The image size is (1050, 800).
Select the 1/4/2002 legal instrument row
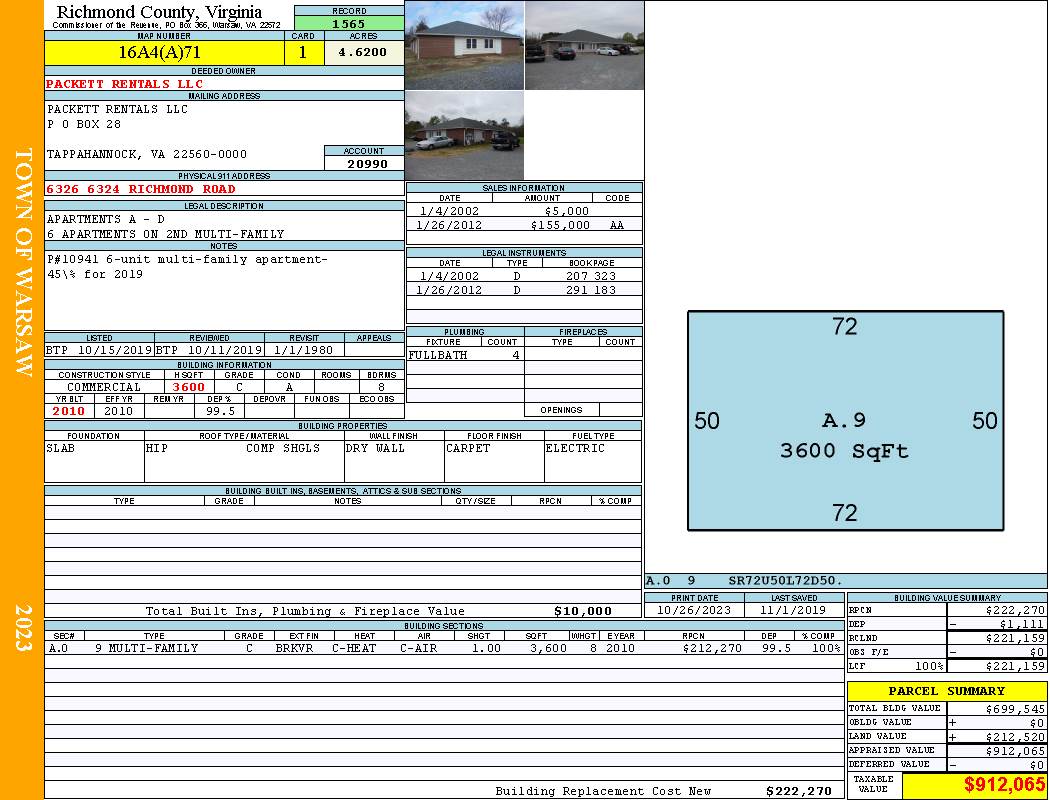coord(523,276)
